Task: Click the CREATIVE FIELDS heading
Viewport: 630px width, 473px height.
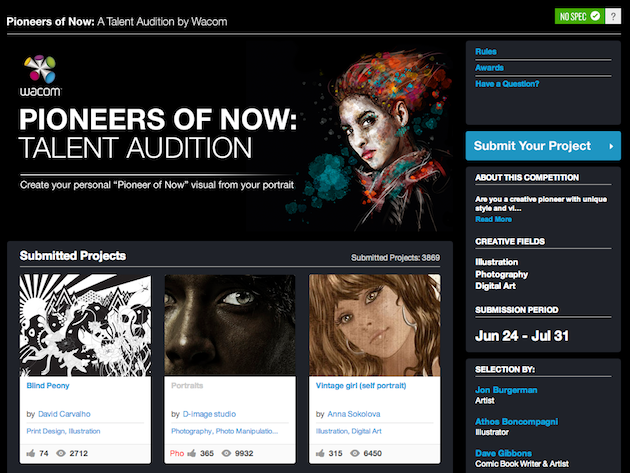Action: click(x=510, y=242)
